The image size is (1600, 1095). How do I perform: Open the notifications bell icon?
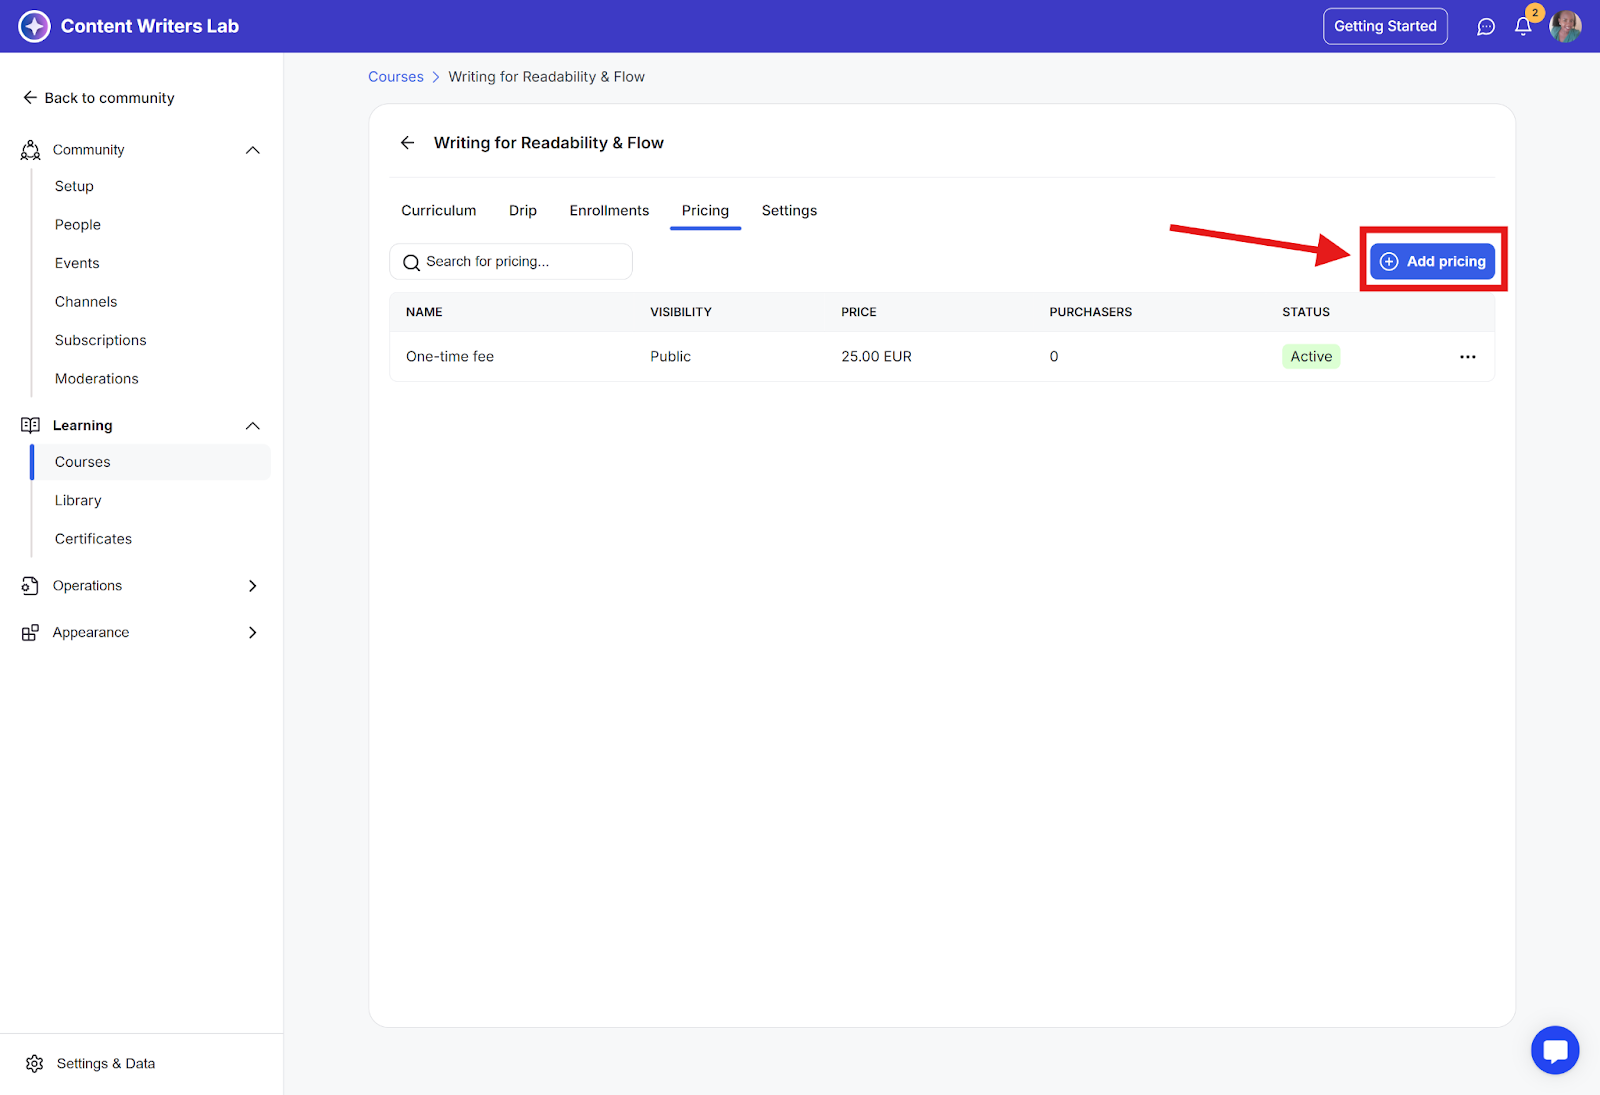[x=1523, y=27]
